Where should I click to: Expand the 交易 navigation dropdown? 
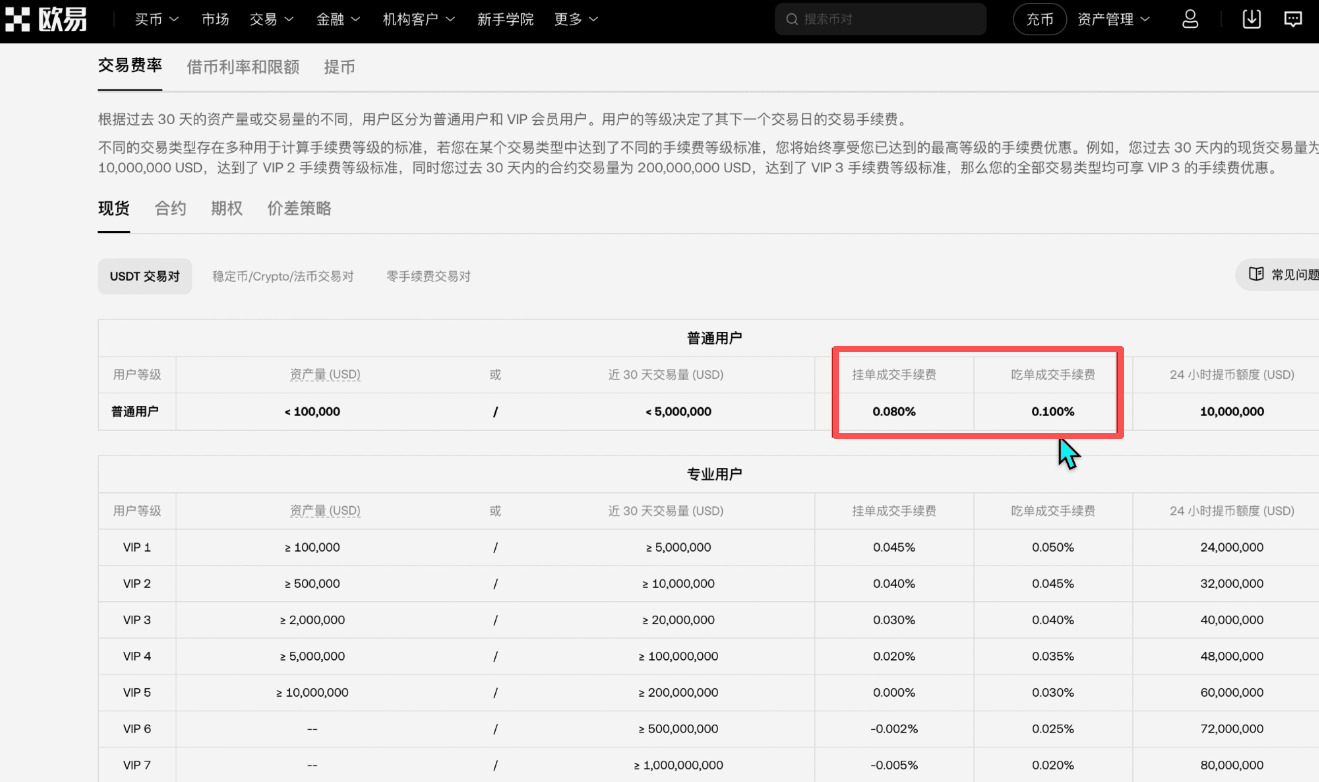271,18
